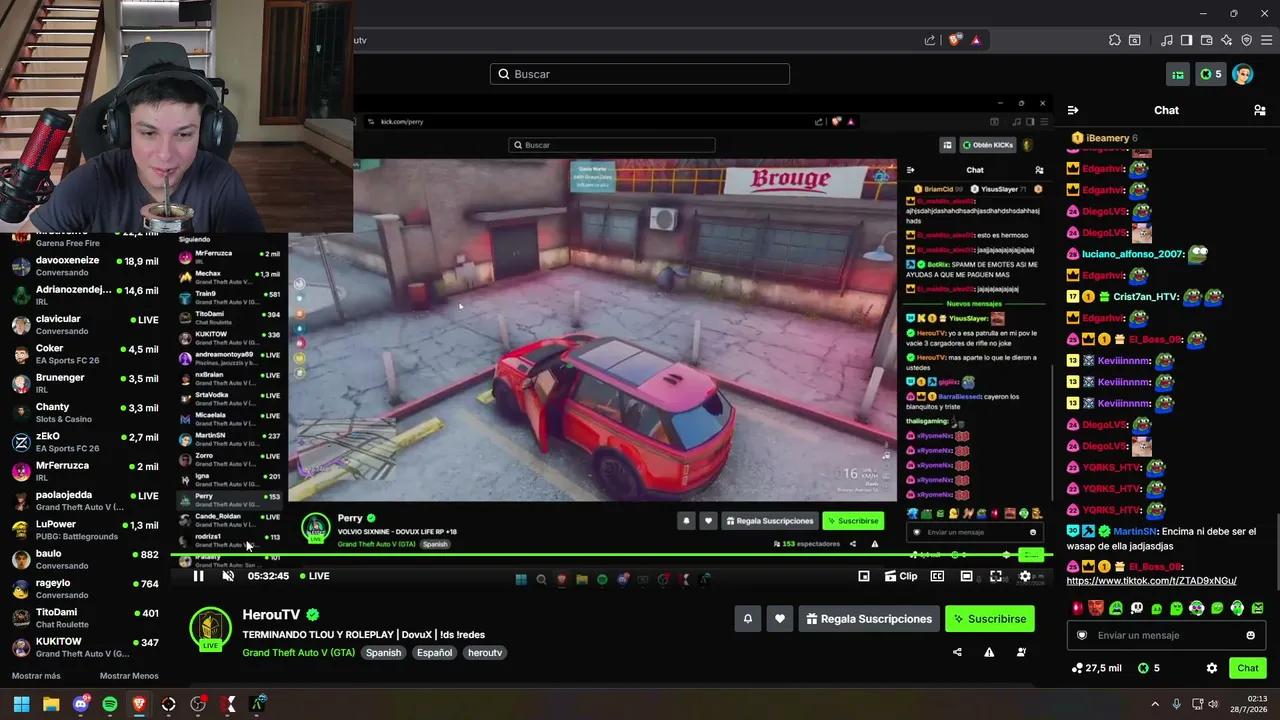Open the LuPower channel in the sidebar
This screenshot has height=720, width=1280.
click(x=85, y=530)
